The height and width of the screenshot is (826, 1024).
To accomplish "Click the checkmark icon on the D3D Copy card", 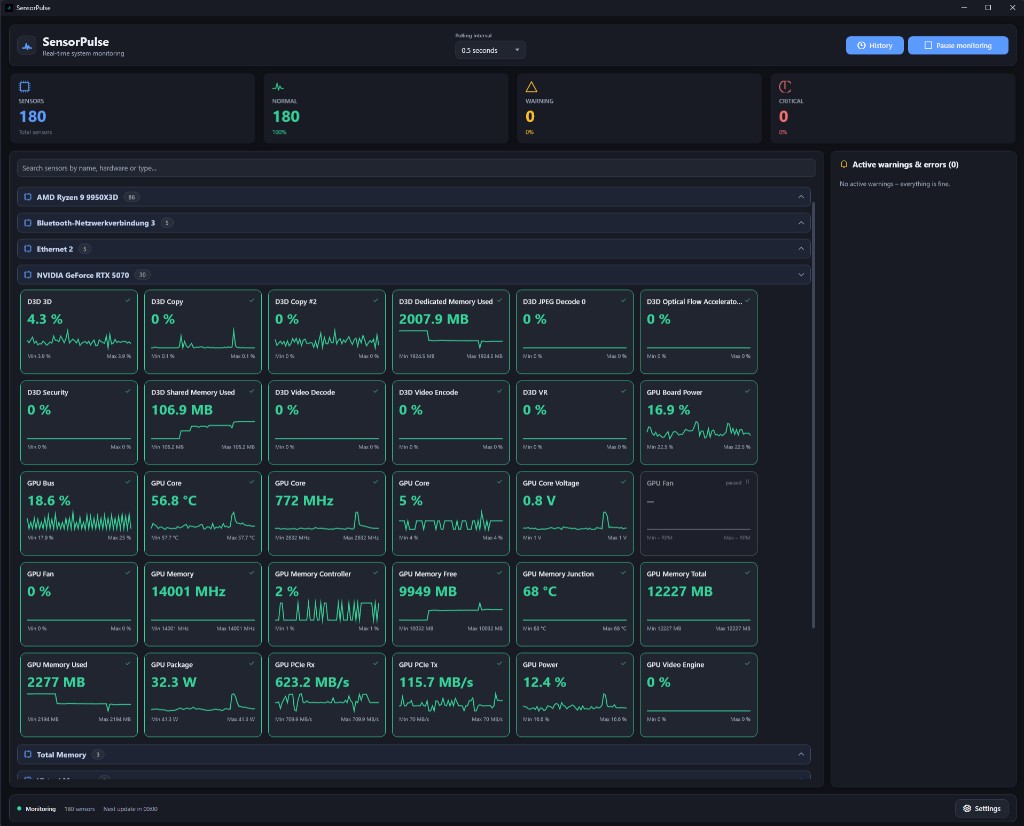I will pyautogui.click(x=251, y=300).
